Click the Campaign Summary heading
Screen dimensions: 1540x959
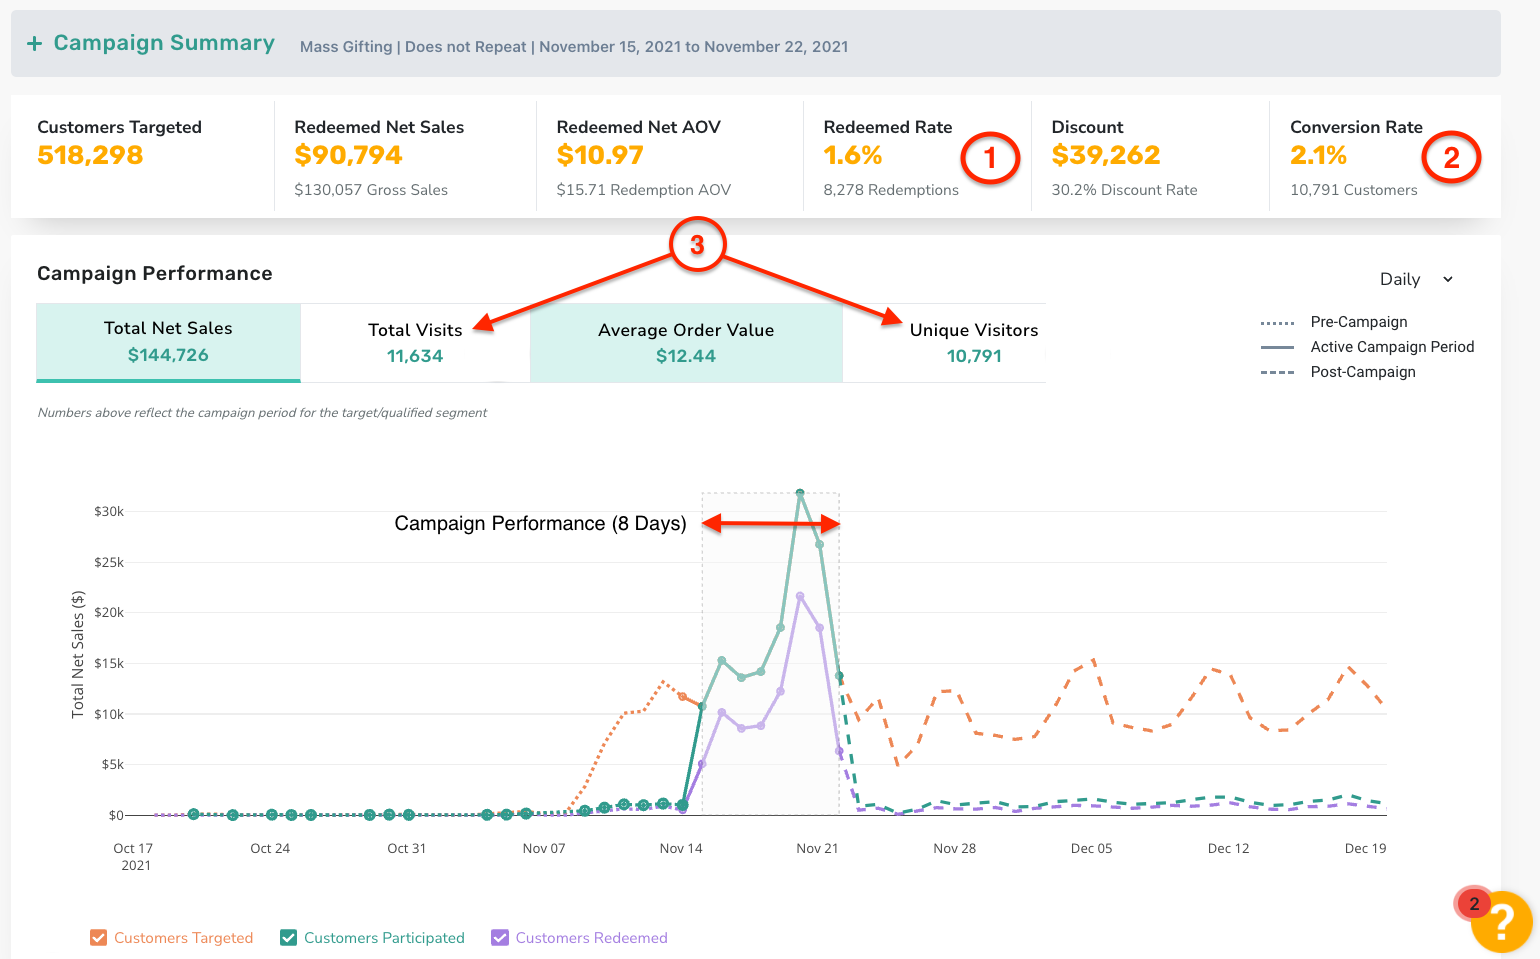(164, 43)
